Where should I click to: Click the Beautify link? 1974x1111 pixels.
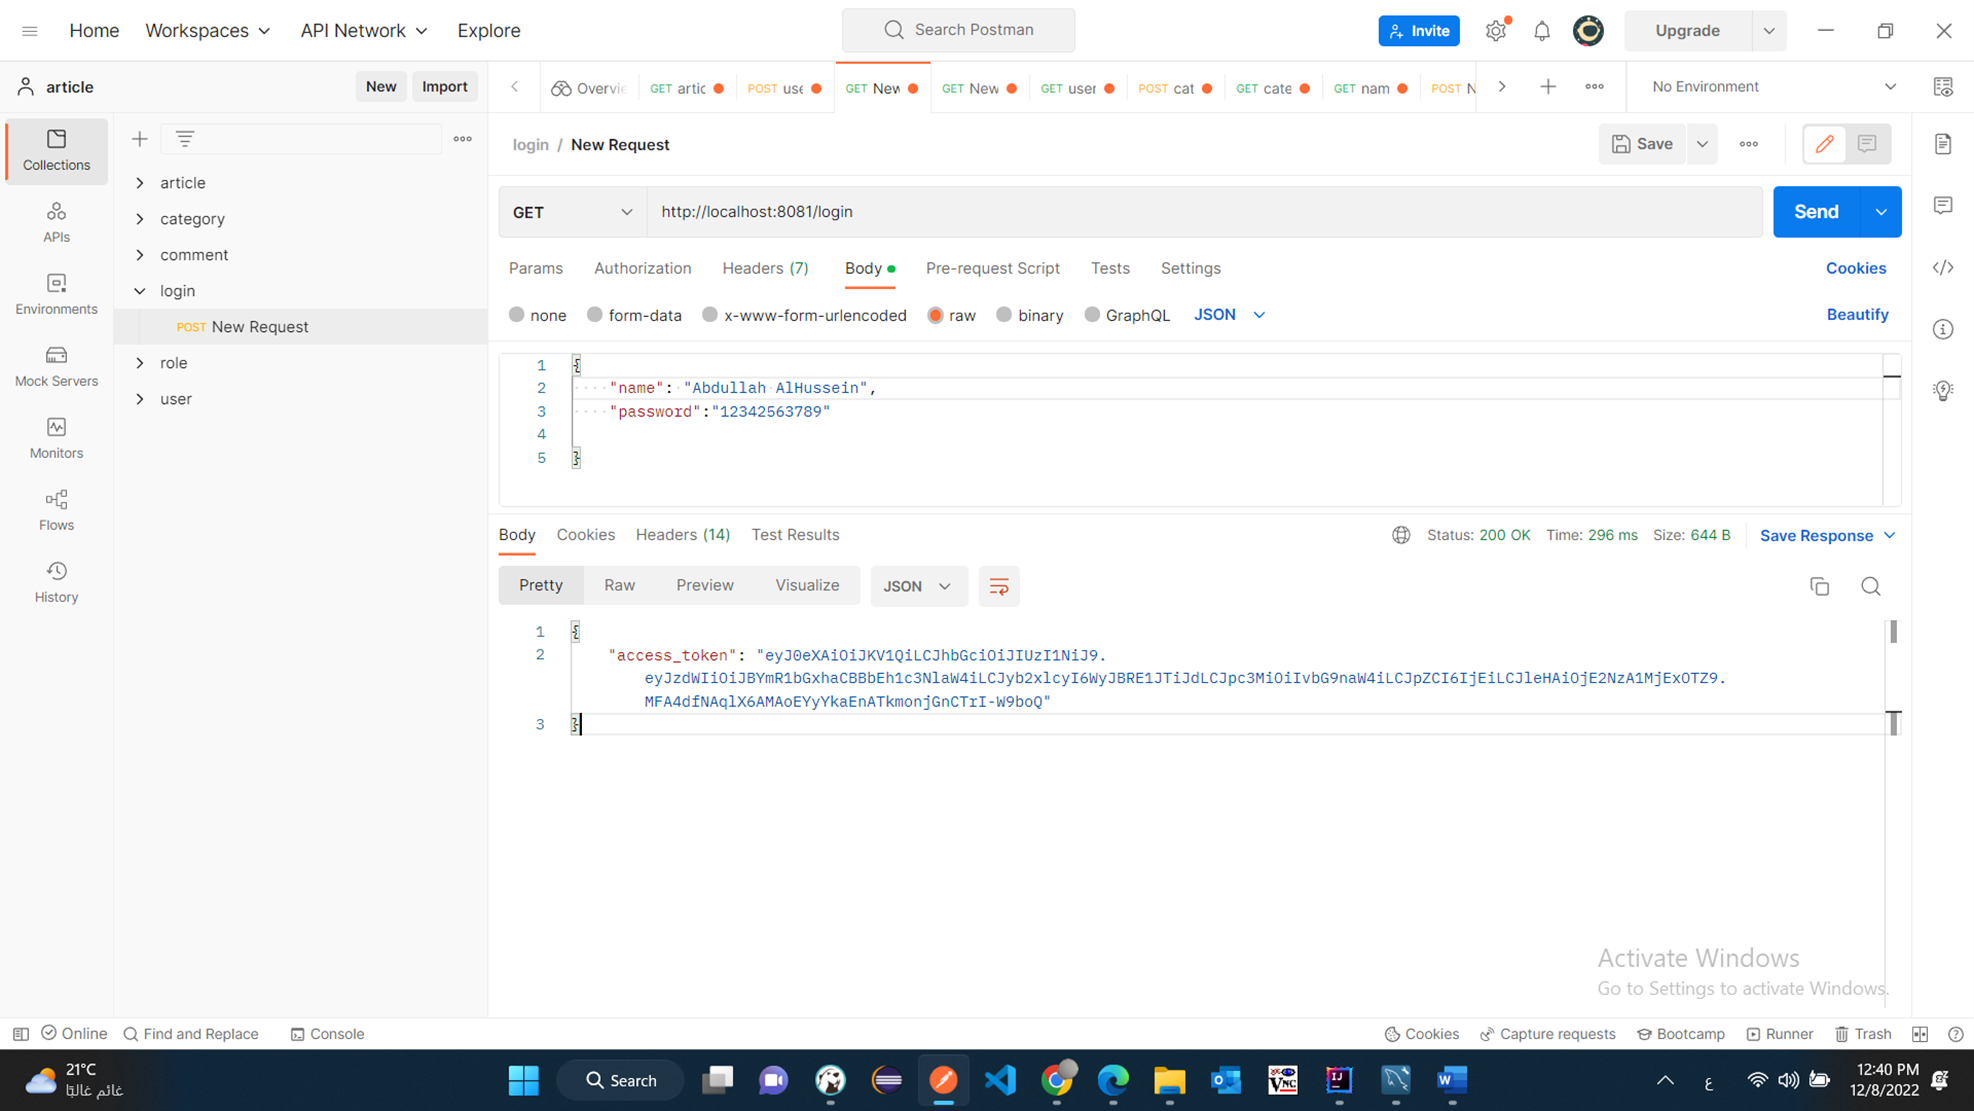1857,314
